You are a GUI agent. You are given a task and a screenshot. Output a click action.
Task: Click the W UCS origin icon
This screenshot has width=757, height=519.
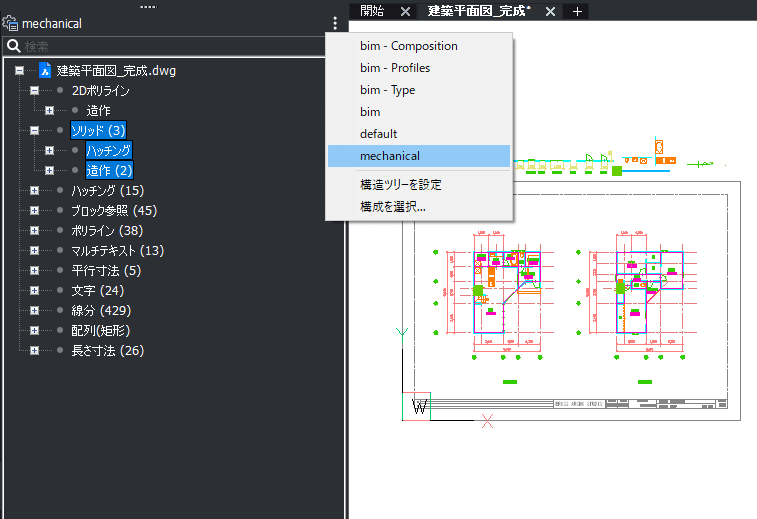[420, 407]
